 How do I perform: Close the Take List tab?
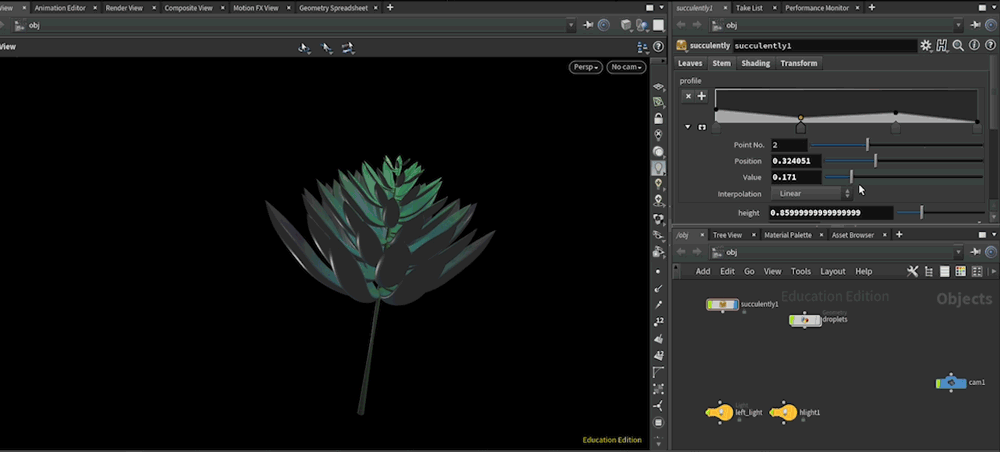(x=774, y=8)
